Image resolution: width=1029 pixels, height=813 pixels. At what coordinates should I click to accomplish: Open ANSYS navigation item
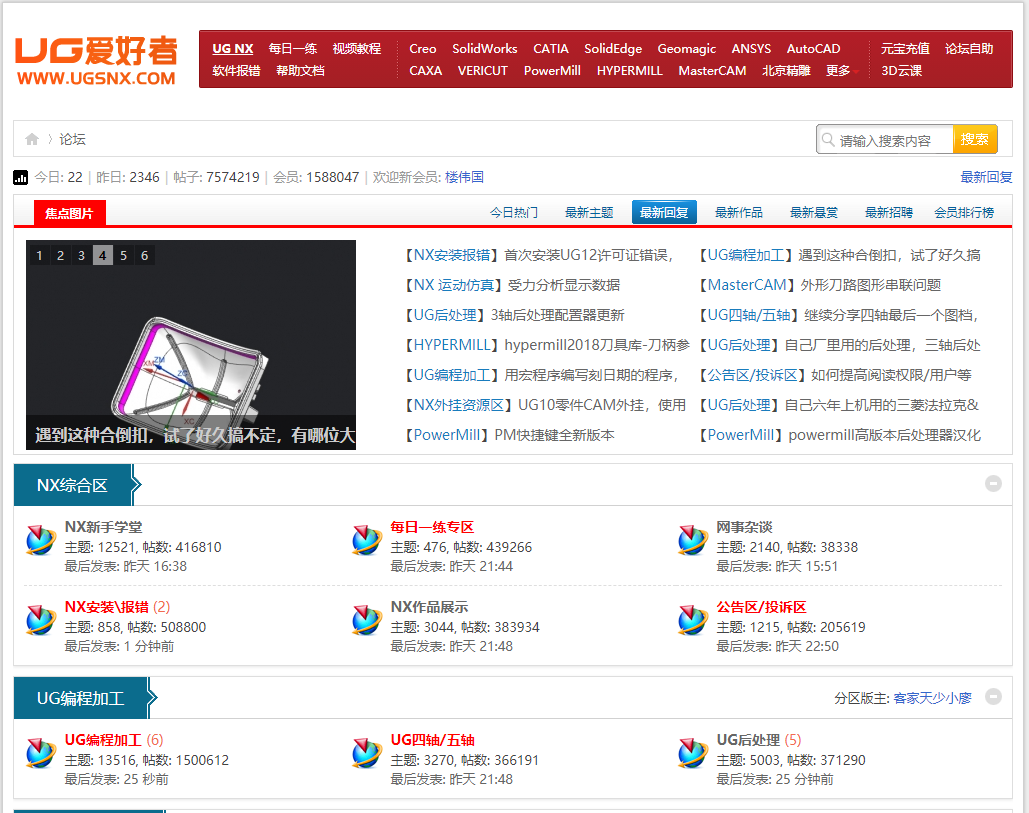coord(751,49)
